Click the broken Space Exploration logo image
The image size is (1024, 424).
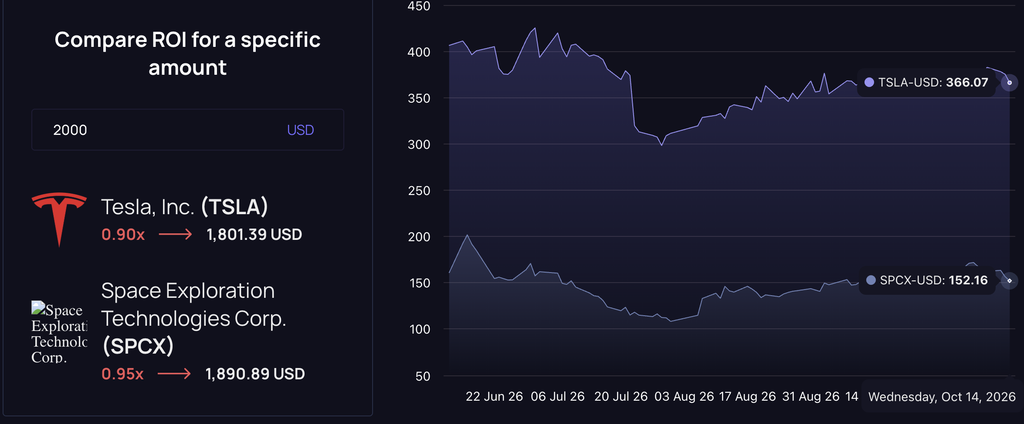(x=59, y=332)
